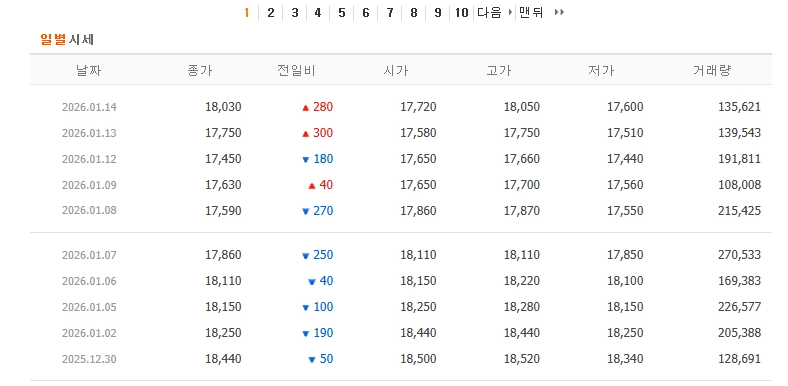Click volume 215,425
The height and width of the screenshot is (386, 788).
[739, 211]
